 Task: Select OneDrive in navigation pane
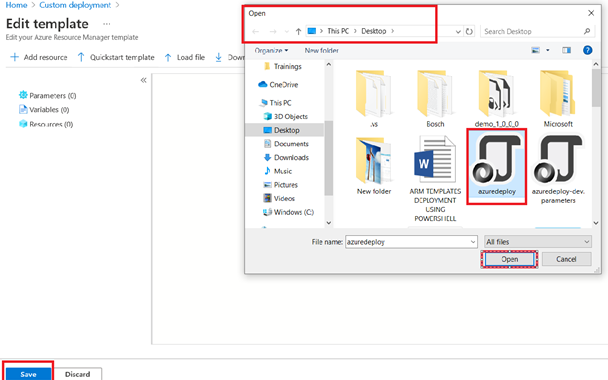click(x=278, y=85)
